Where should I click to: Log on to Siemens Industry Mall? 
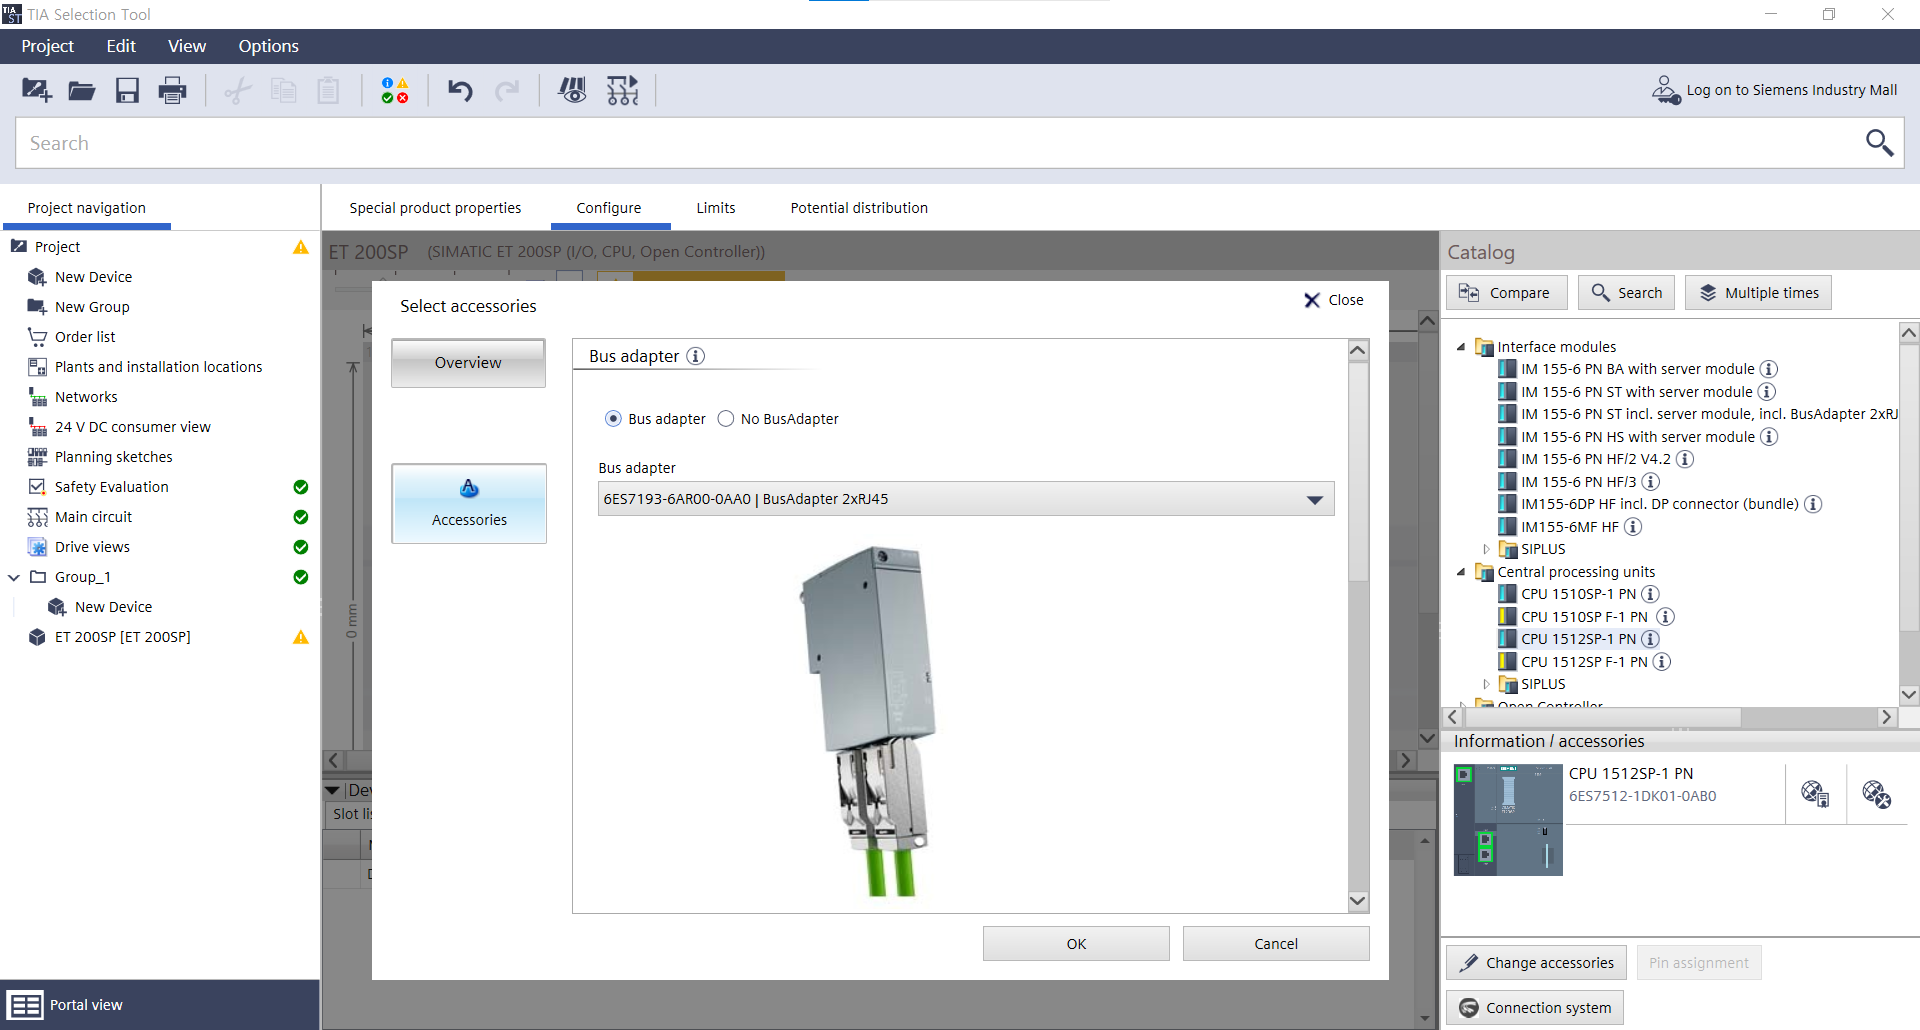click(1774, 90)
